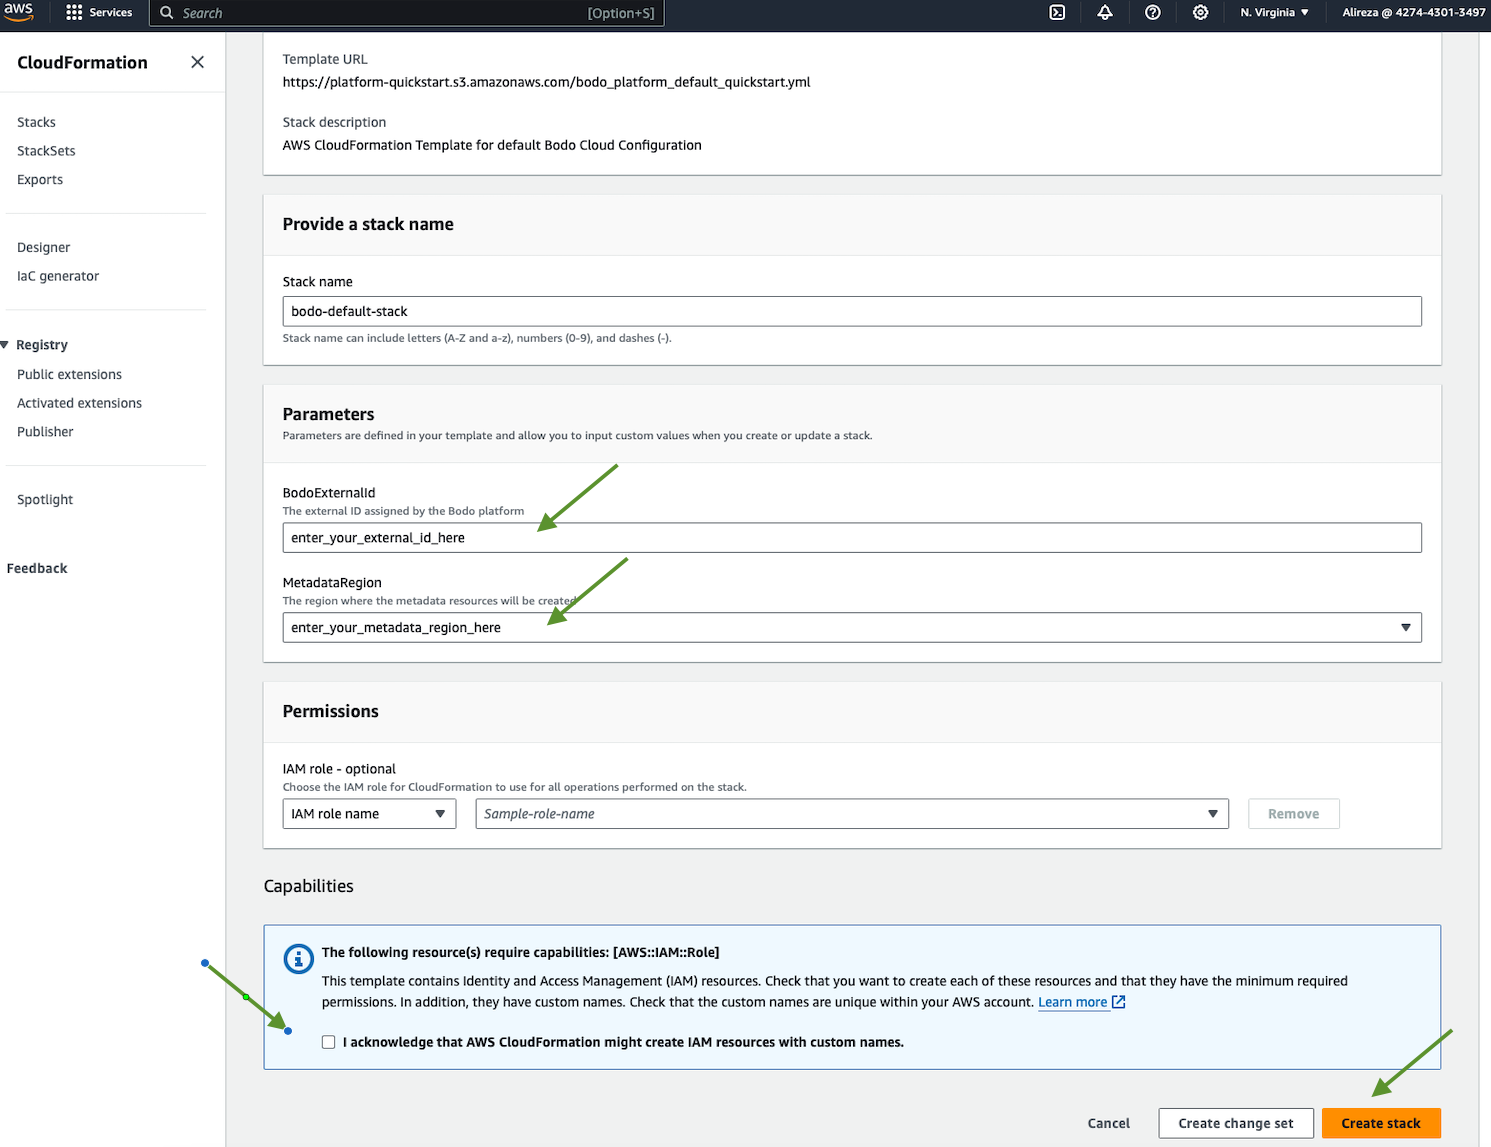Launch the CloudShell terminal icon
1491x1147 pixels.
click(1057, 13)
